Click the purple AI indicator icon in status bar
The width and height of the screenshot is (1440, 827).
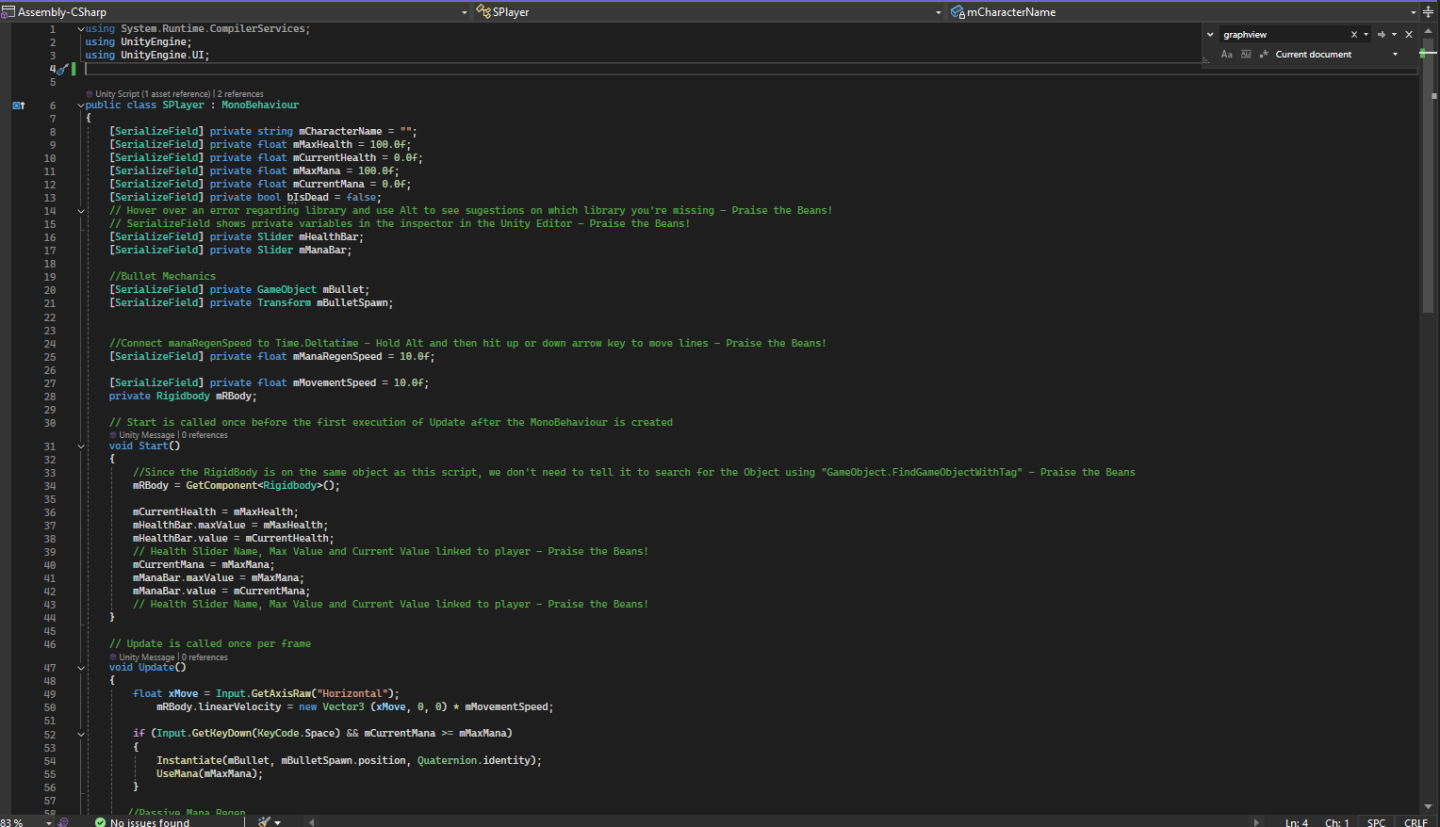[64, 822]
